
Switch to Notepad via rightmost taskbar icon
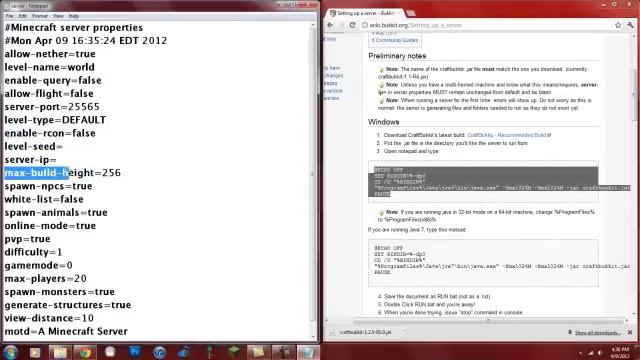pos(308,352)
